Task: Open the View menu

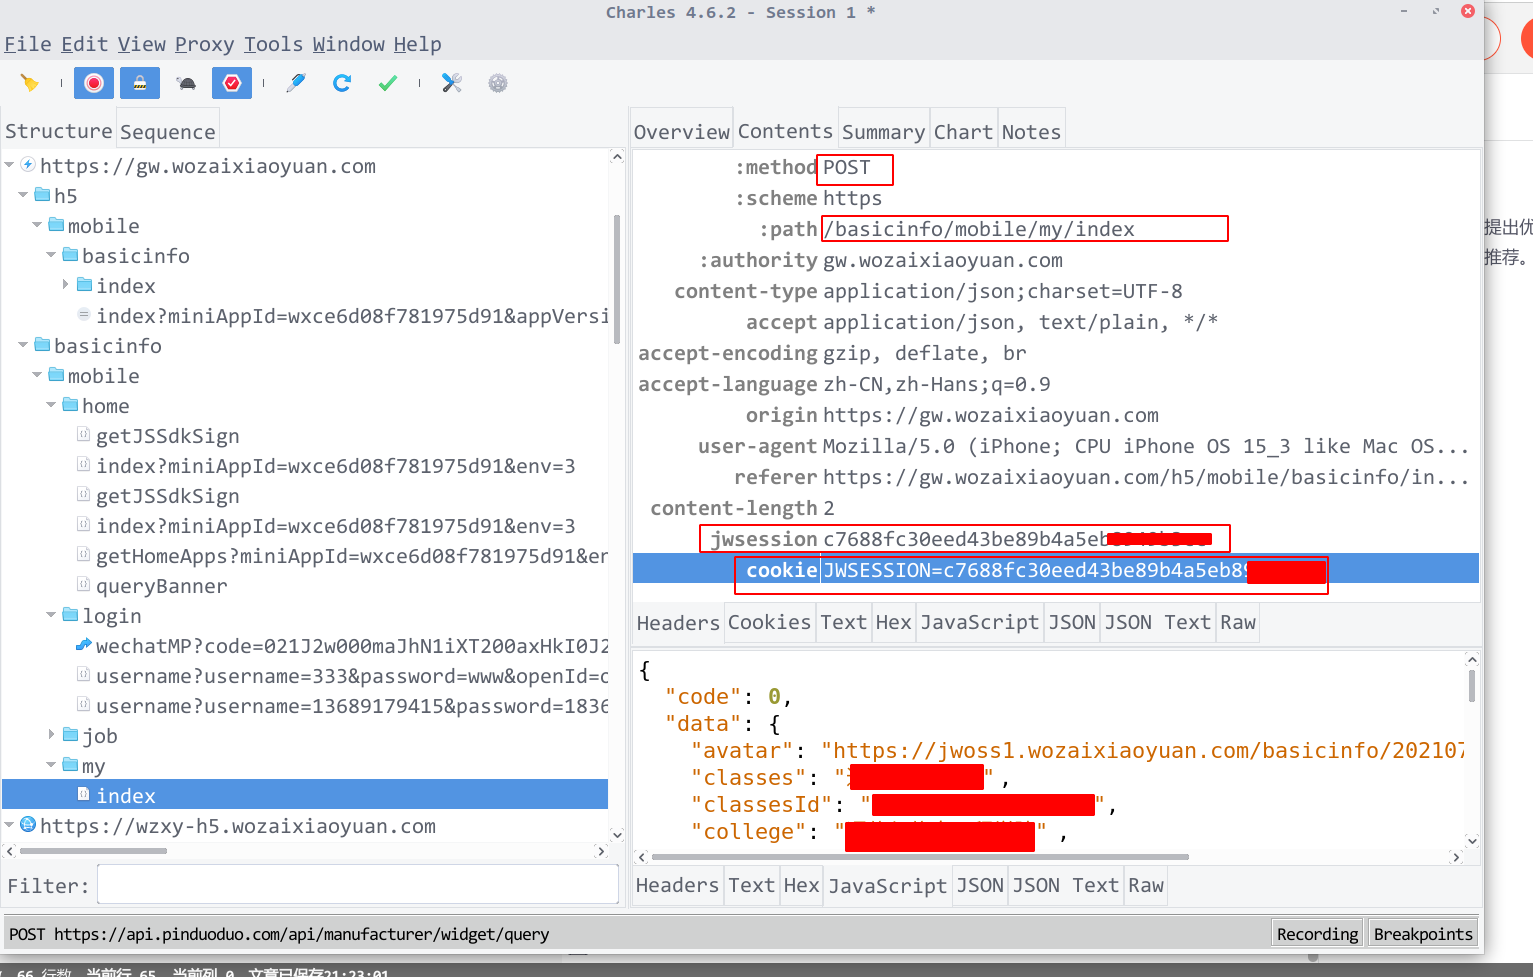Action: click(142, 44)
